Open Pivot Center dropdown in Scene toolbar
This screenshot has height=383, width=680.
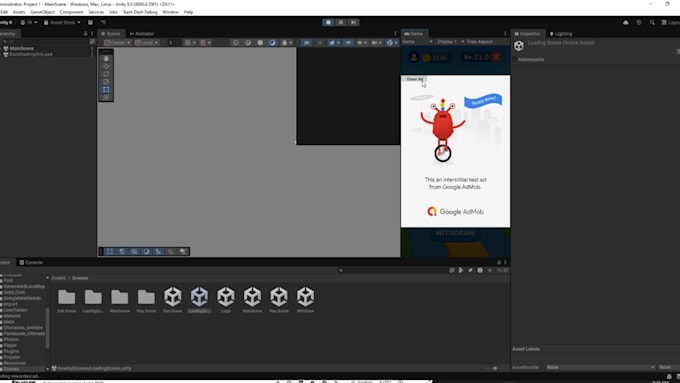point(117,43)
